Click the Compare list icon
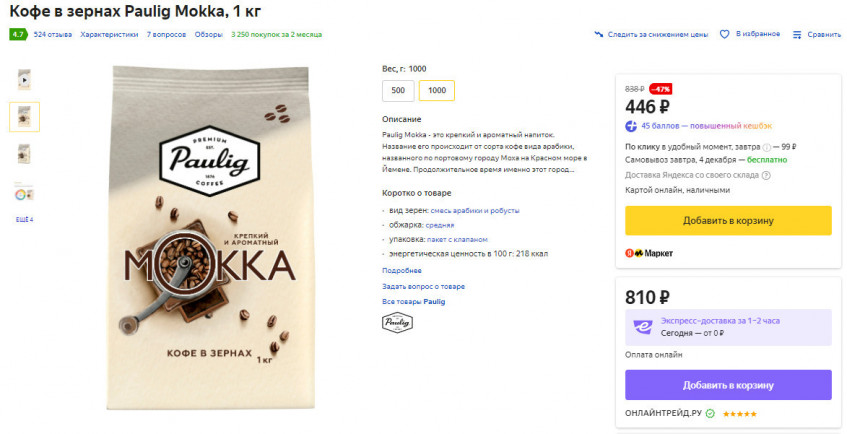This screenshot has width=847, height=434. (797, 34)
